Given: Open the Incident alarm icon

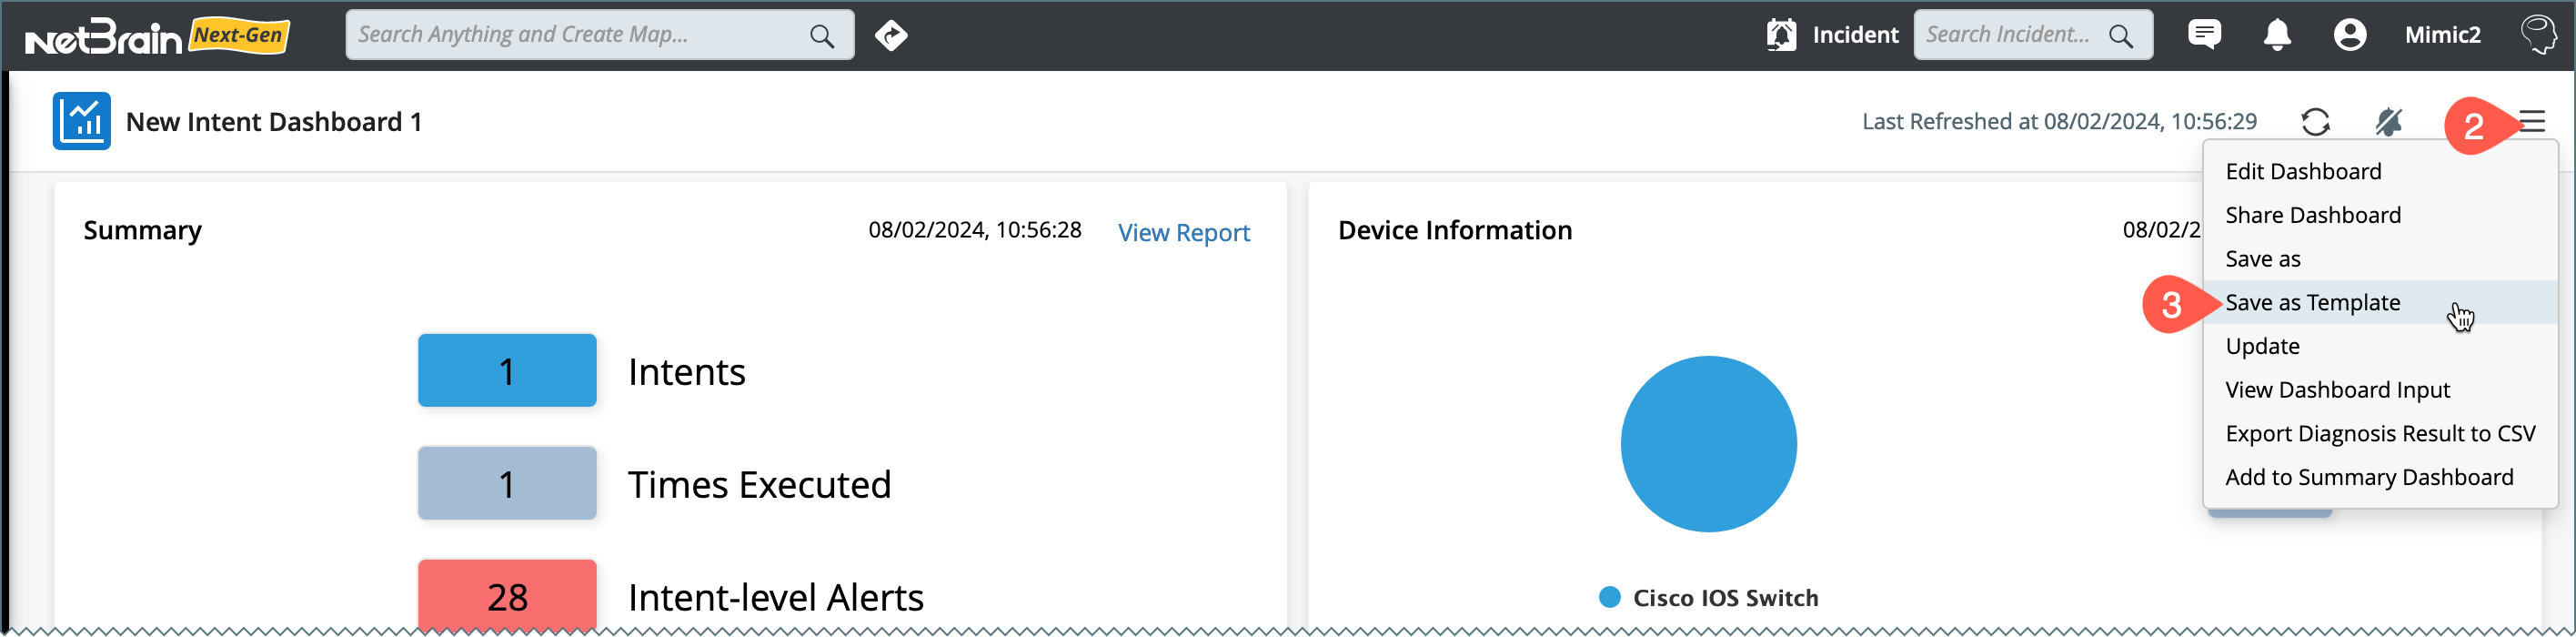Looking at the screenshot, I should (1781, 35).
